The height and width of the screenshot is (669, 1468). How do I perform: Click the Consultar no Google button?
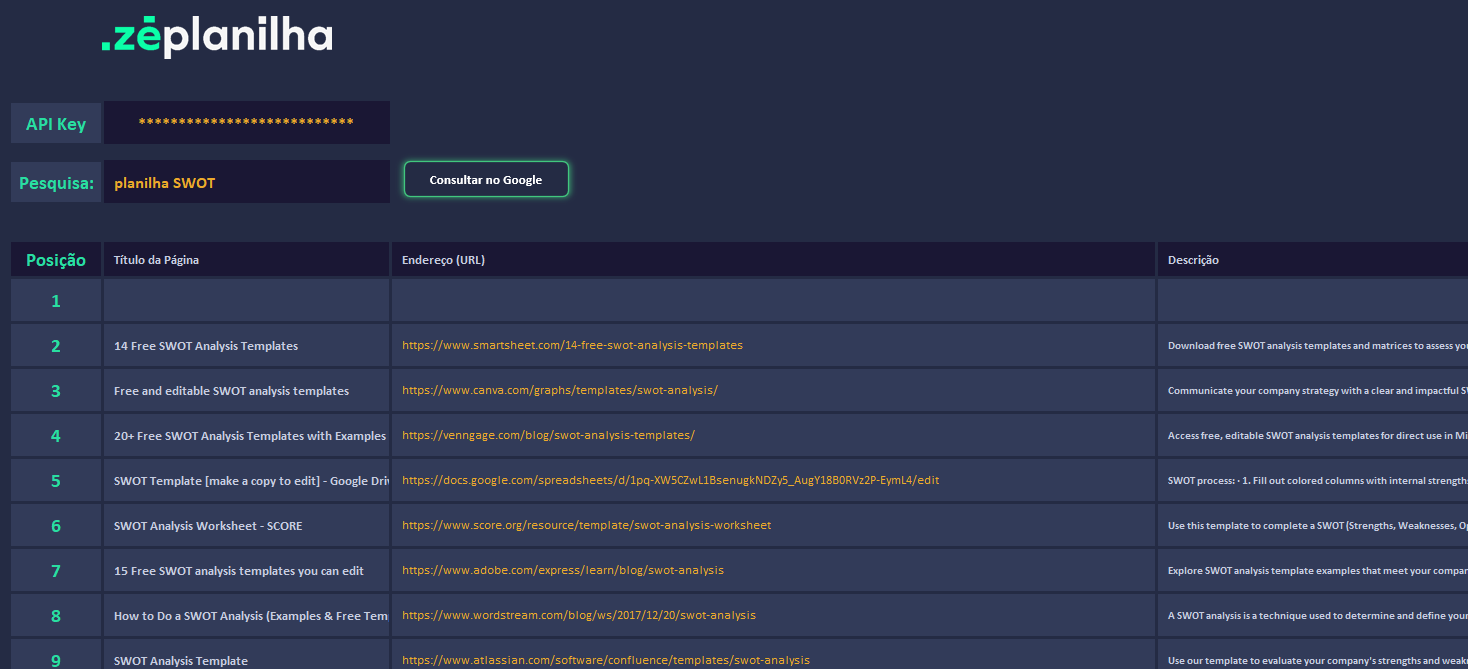coord(486,180)
